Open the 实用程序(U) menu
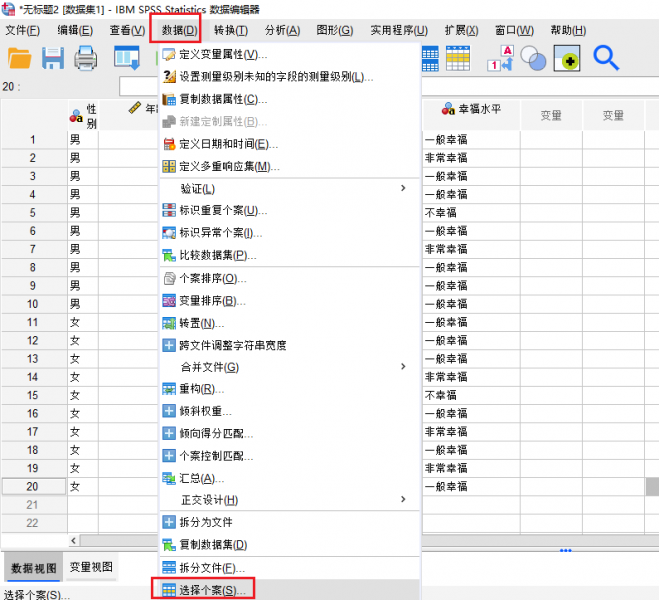This screenshot has width=659, height=600. 399,30
